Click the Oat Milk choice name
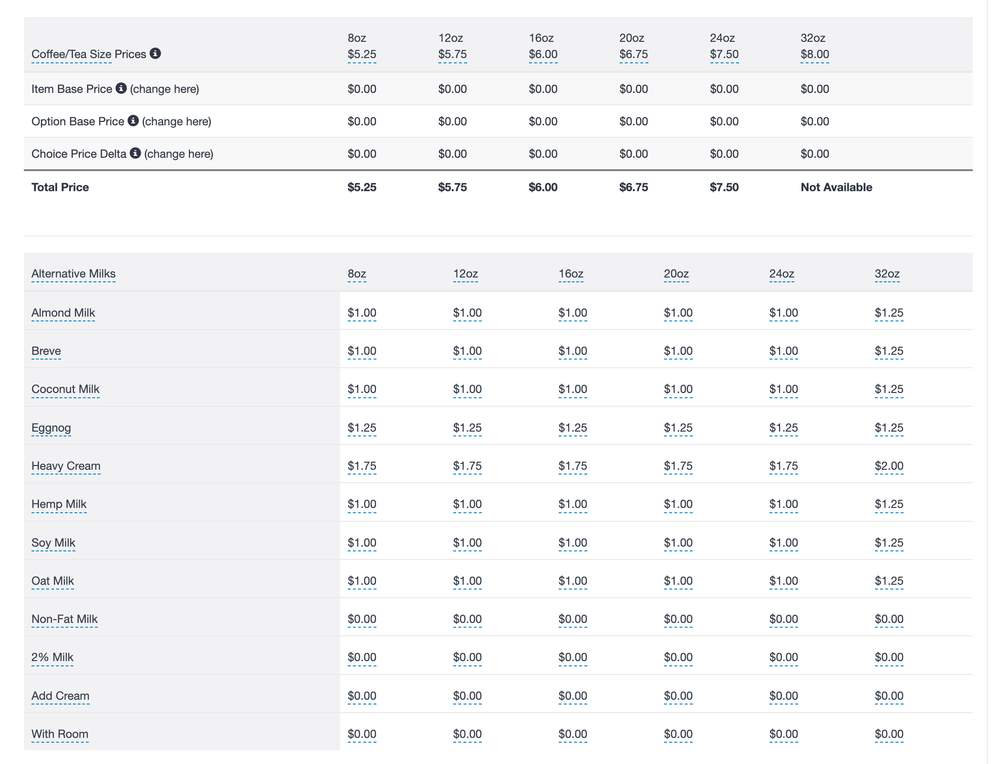Viewport: 999px width, 764px height. point(52,581)
